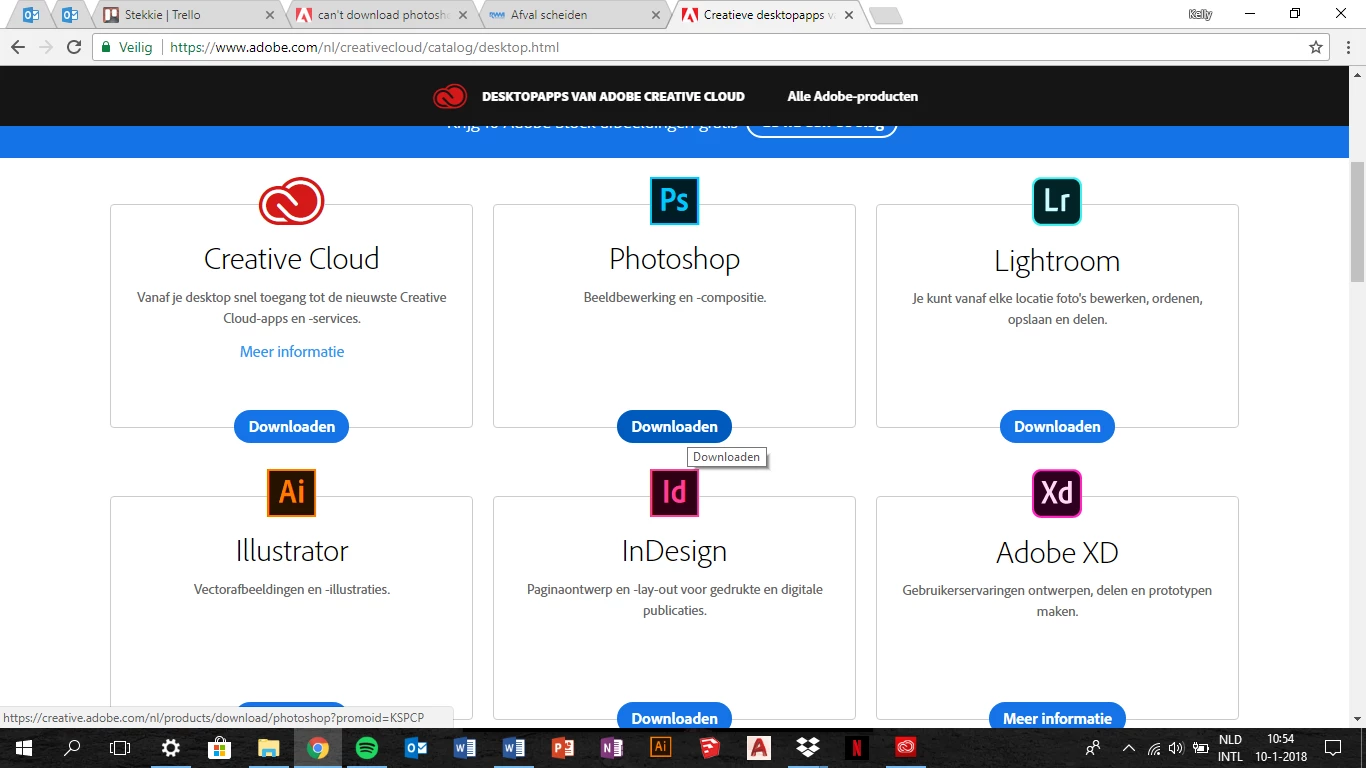This screenshot has width=1366, height=768.
Task: Open the Wi-Fi network tray icon
Action: tap(1154, 747)
